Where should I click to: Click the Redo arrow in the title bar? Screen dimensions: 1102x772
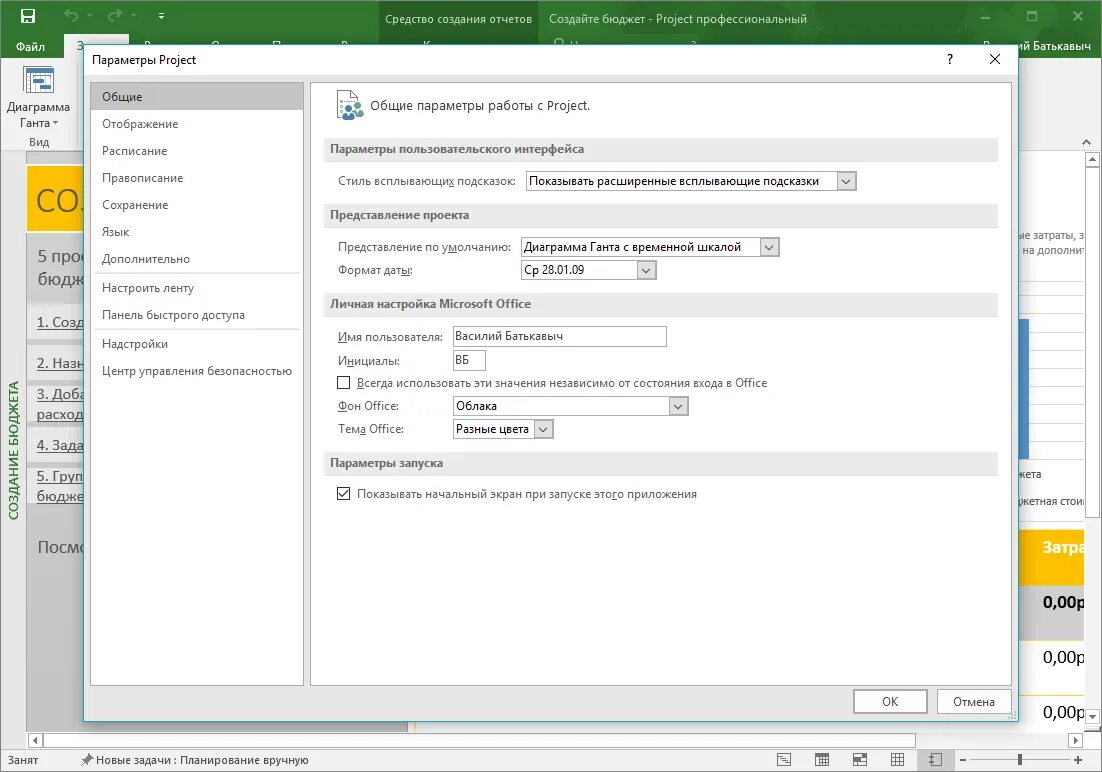tap(115, 15)
